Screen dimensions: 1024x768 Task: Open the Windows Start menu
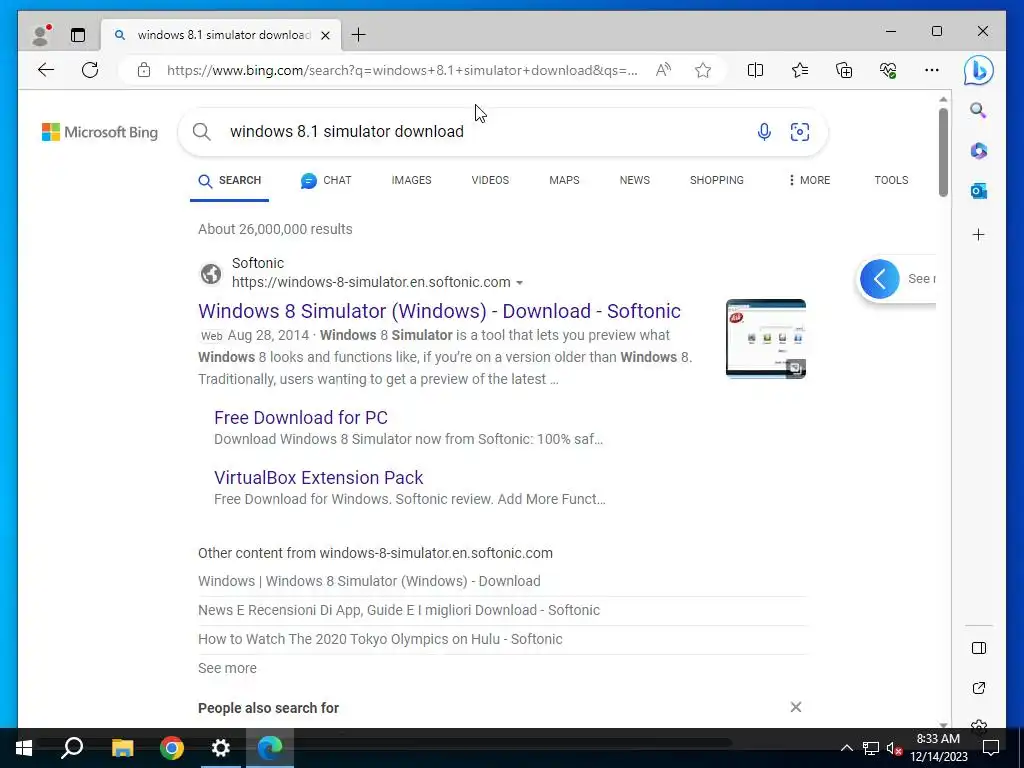(x=24, y=748)
